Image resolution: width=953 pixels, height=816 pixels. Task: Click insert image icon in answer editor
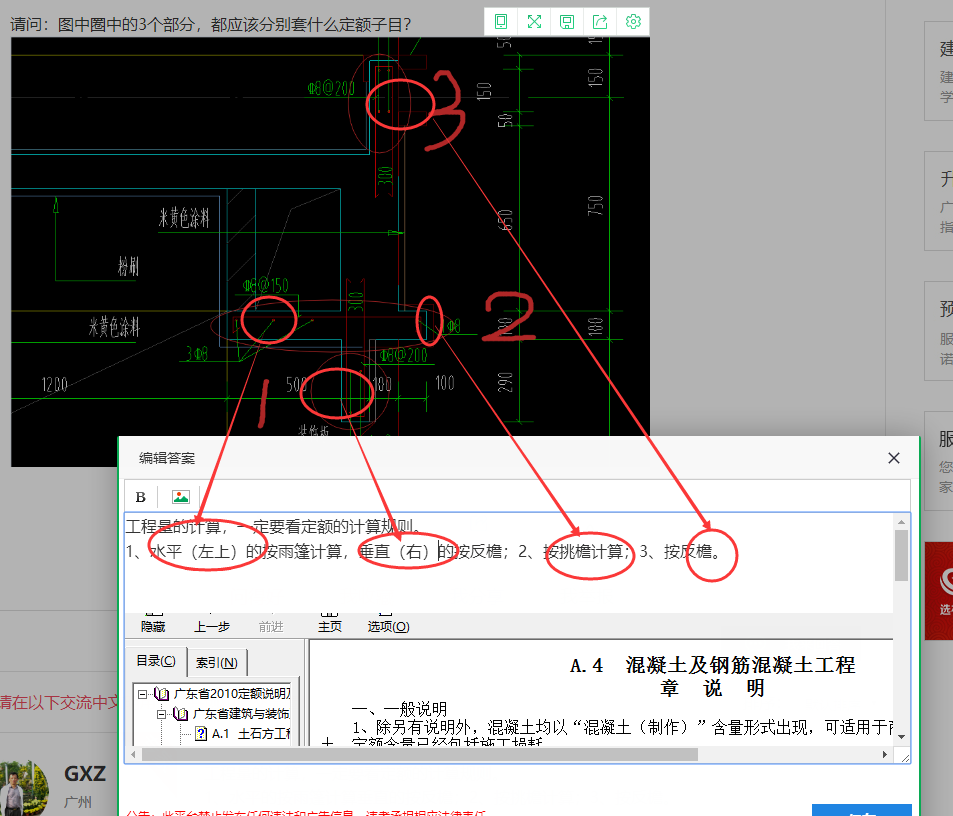tap(181, 497)
